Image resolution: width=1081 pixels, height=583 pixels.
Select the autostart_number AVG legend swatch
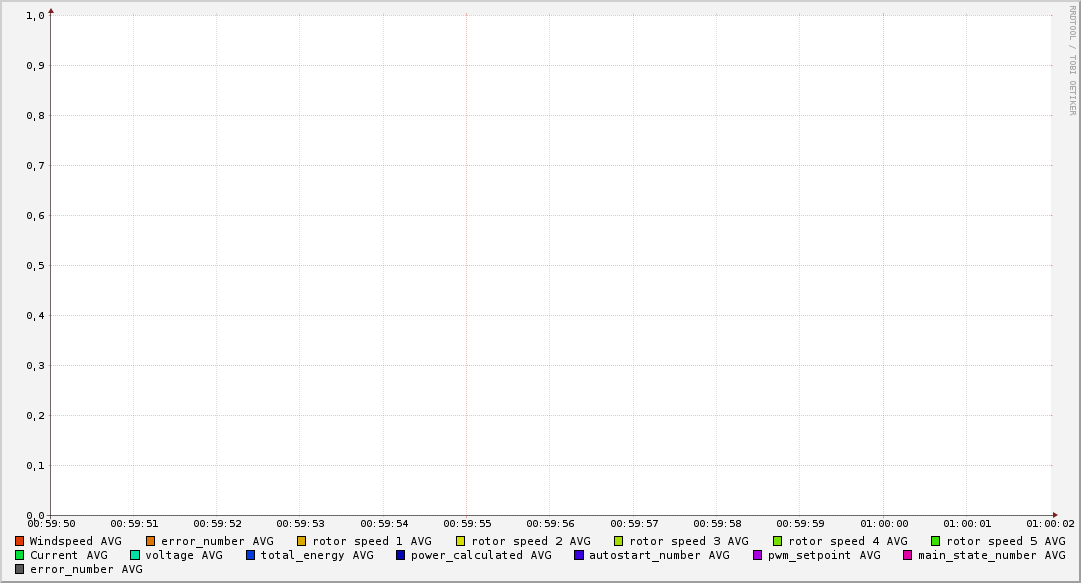(x=579, y=555)
